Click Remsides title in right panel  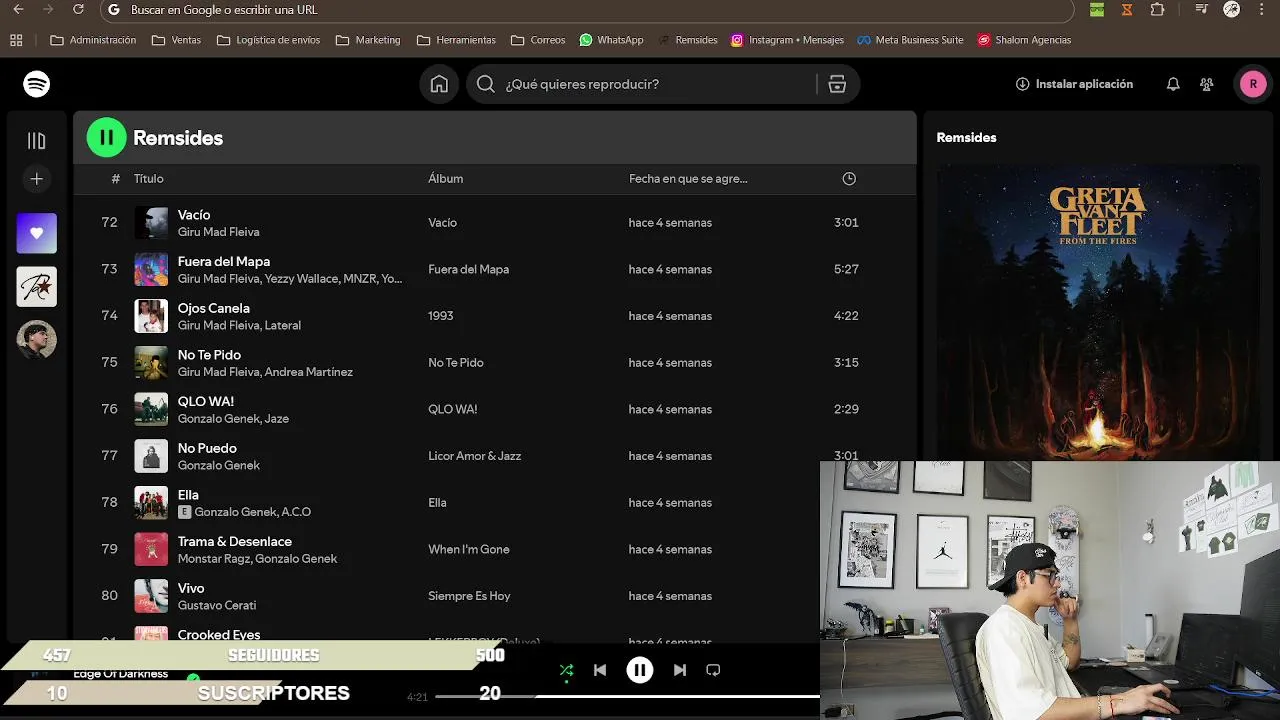(x=966, y=138)
